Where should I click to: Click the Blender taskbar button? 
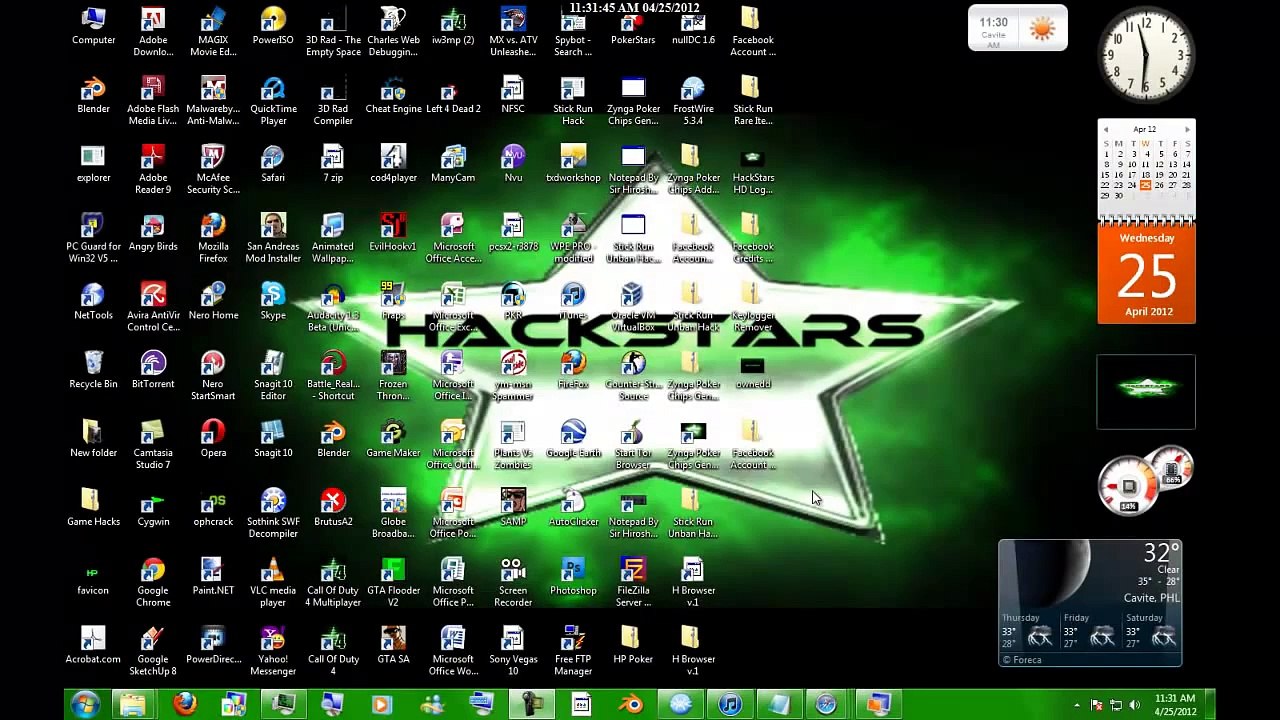click(x=631, y=705)
